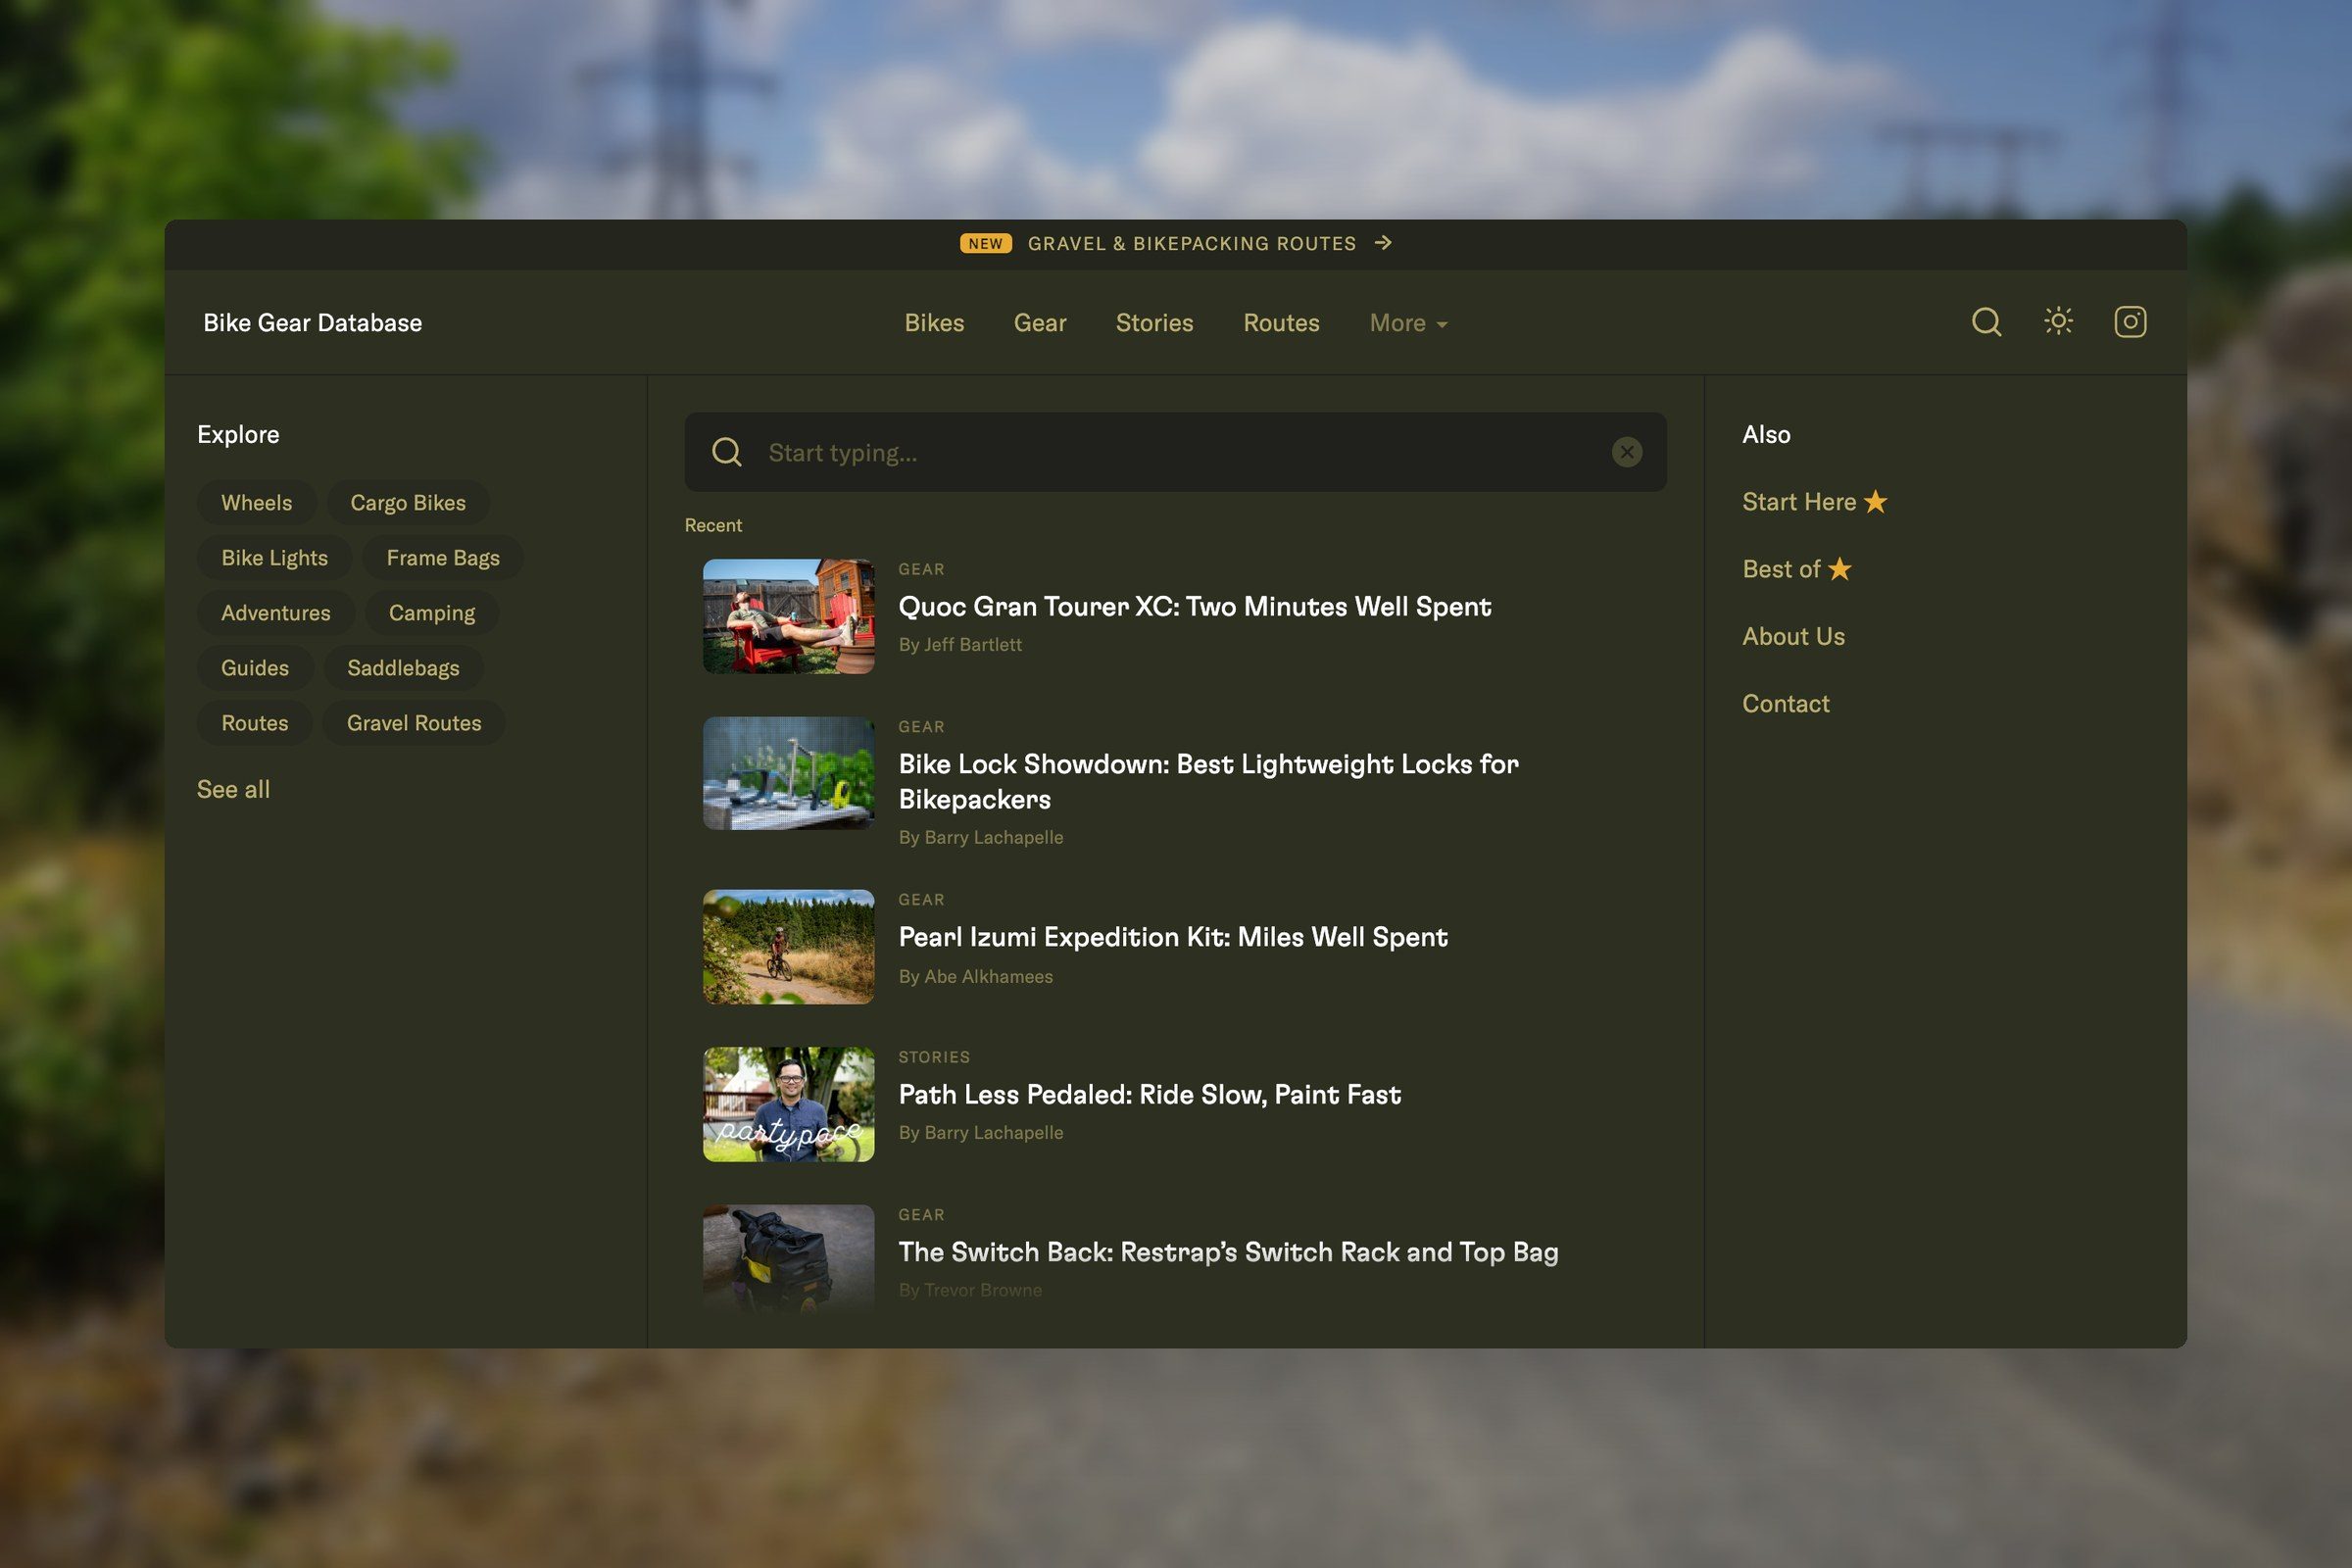Select the Frame Bags tag
This screenshot has width=2352, height=1568.
click(x=443, y=557)
